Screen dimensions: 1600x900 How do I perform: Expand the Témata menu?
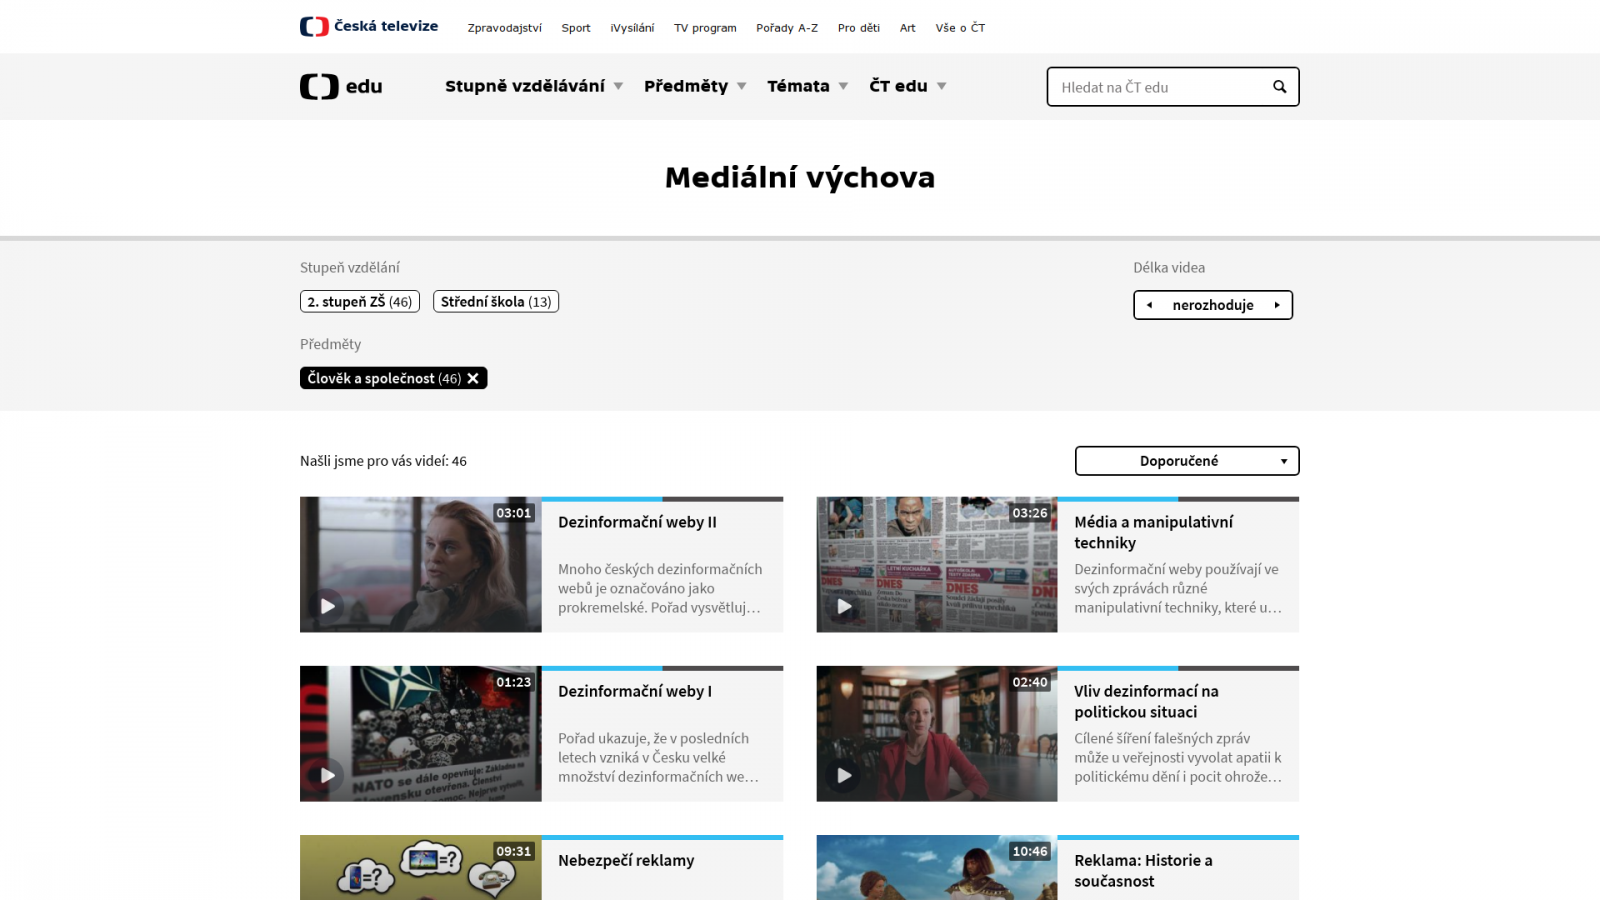click(808, 86)
